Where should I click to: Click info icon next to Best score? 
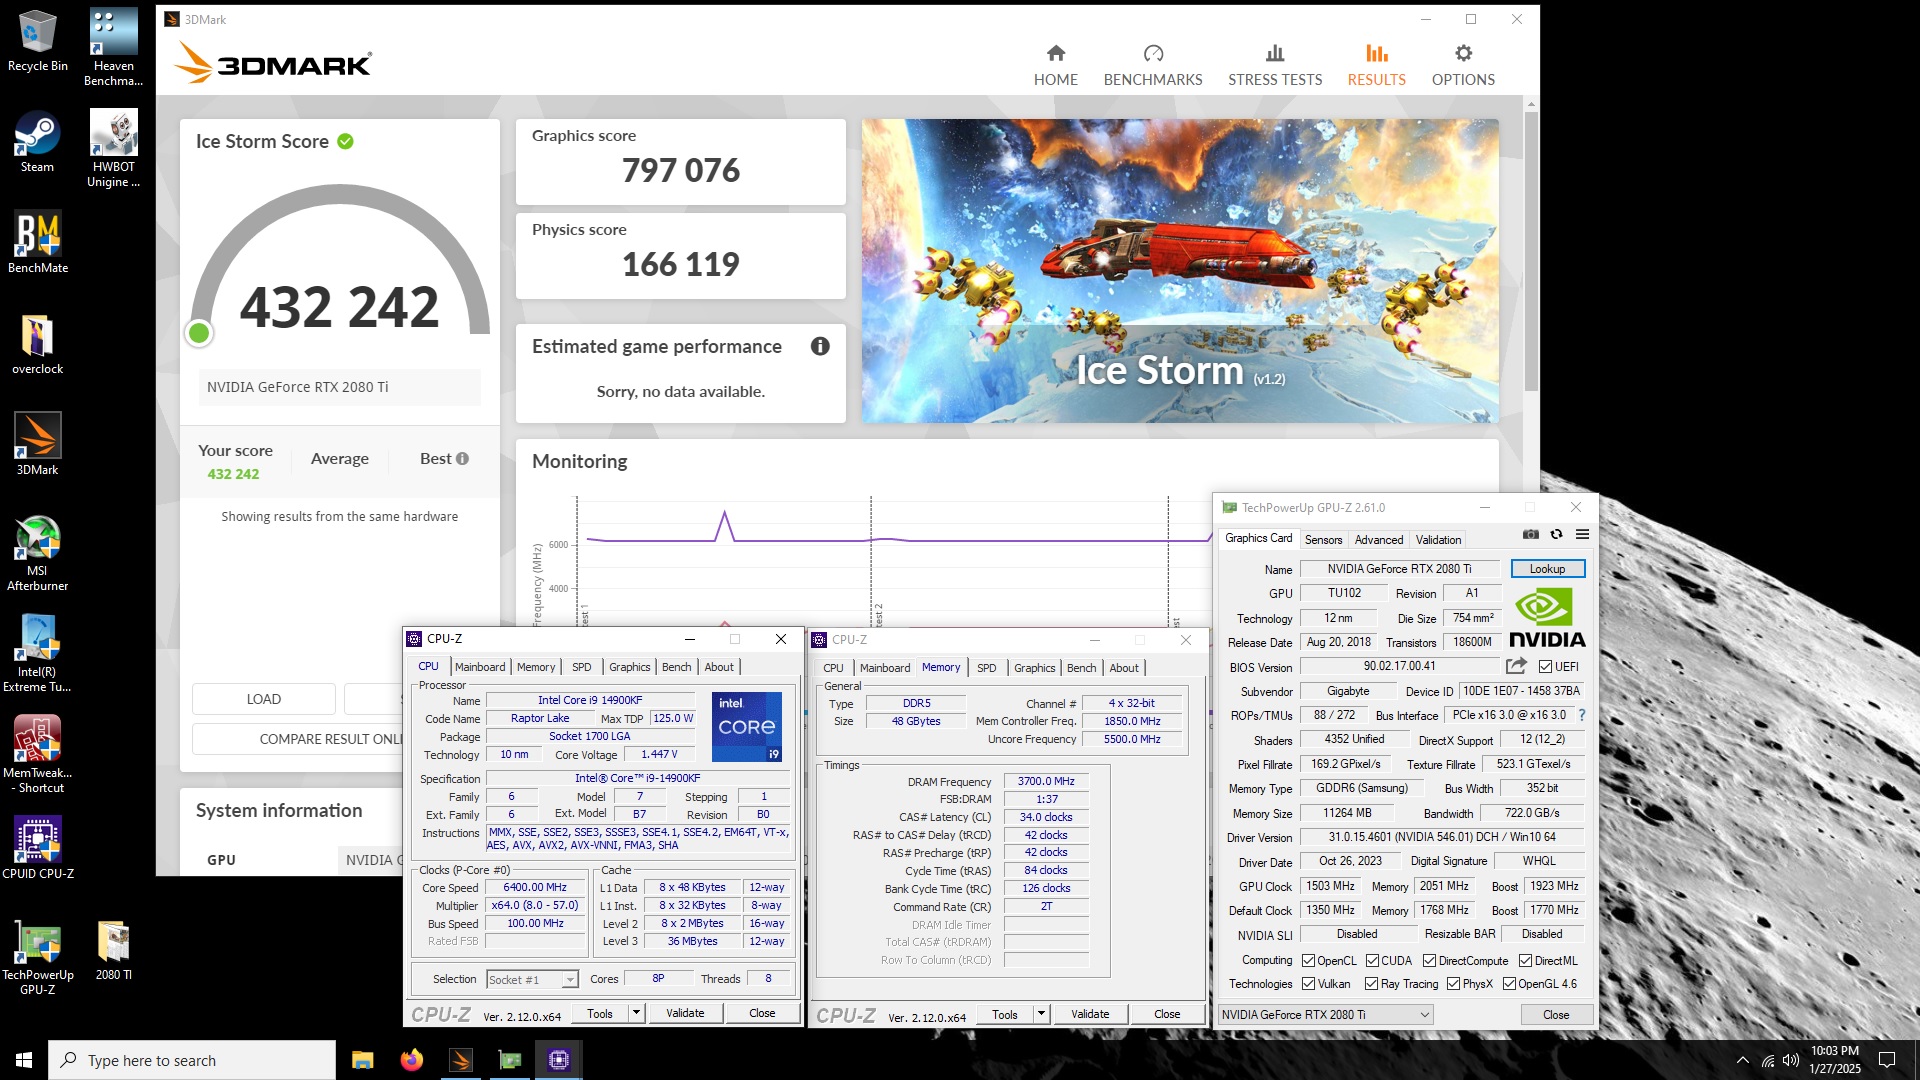click(x=462, y=459)
